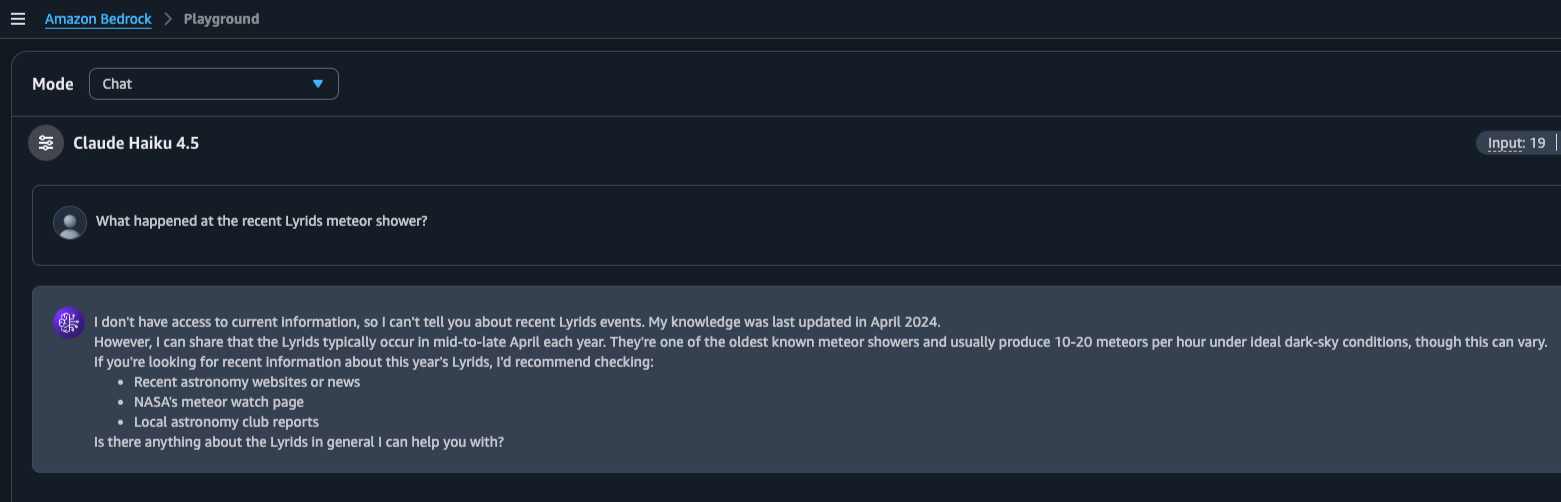This screenshot has width=1561, height=502.
Task: Click the breadcrumb chevron separator
Action: (x=168, y=19)
